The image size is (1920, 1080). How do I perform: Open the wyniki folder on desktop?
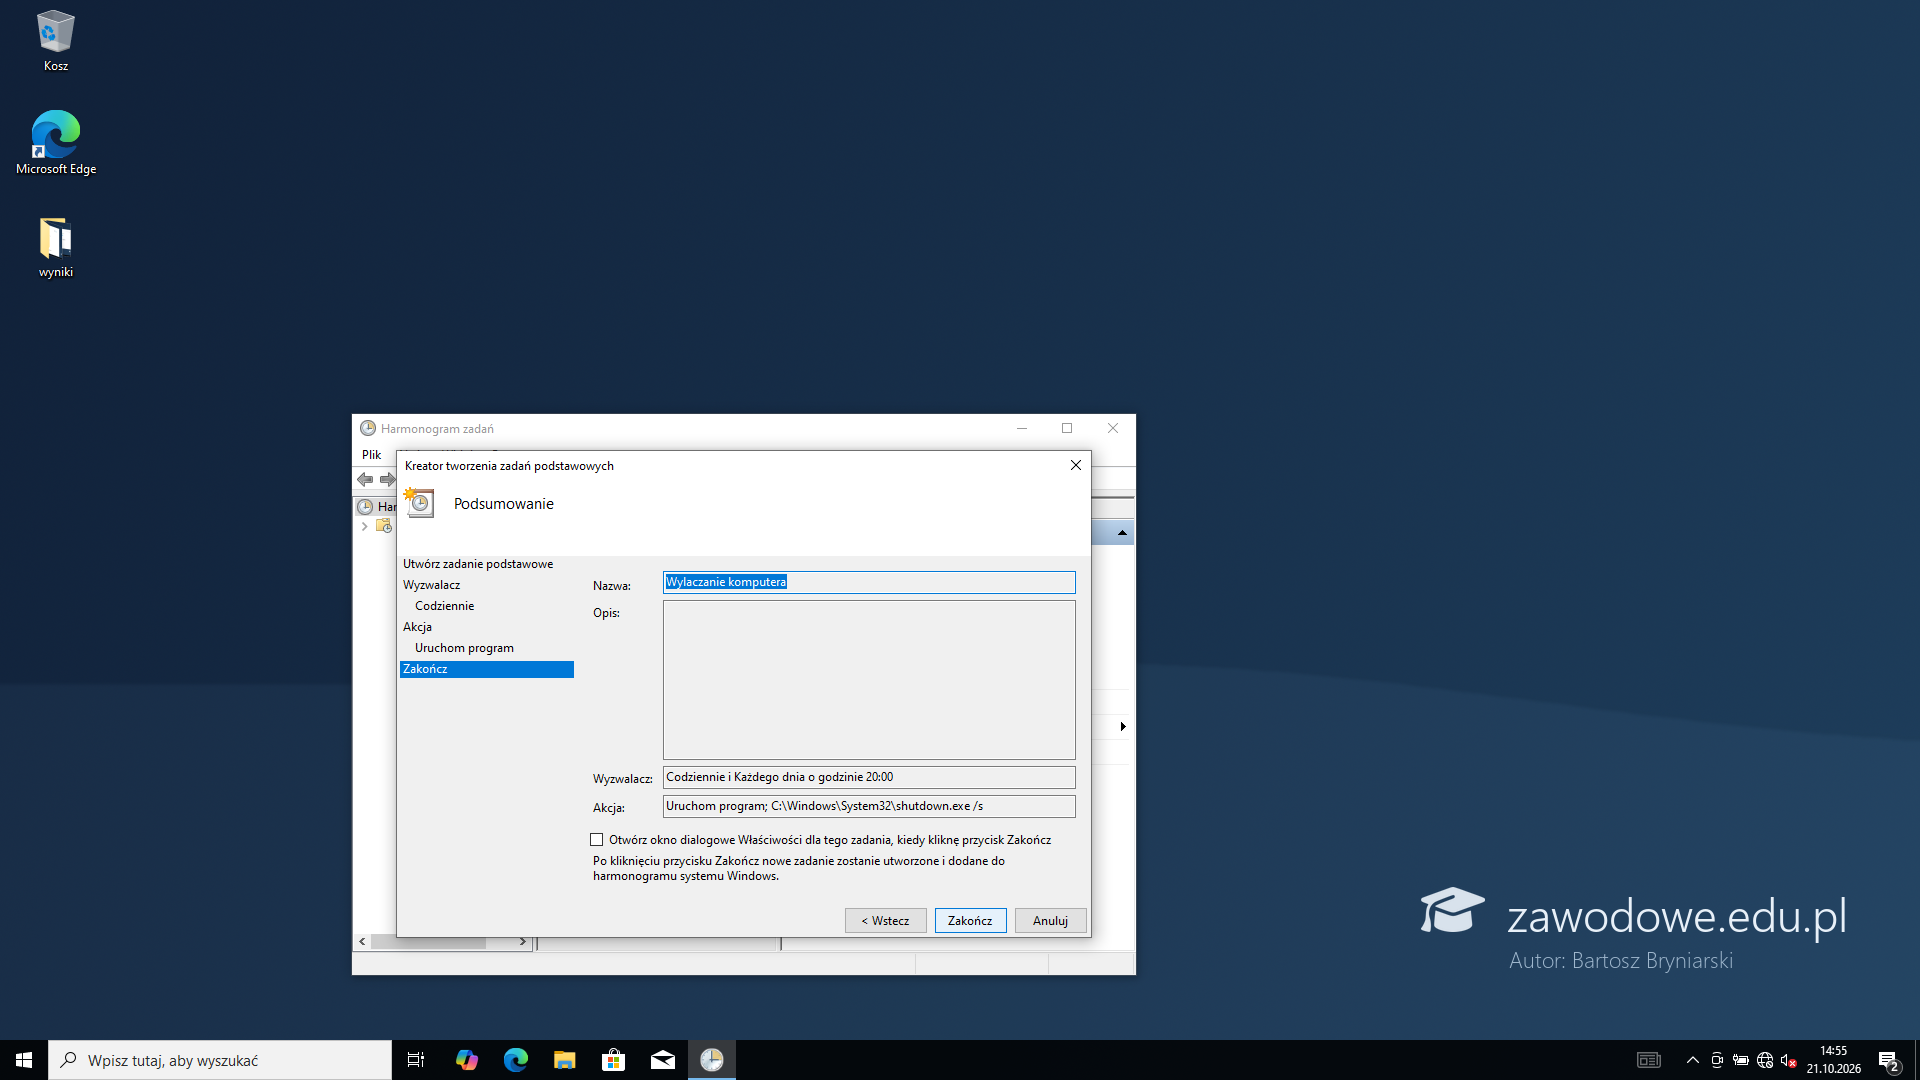pos(55,248)
